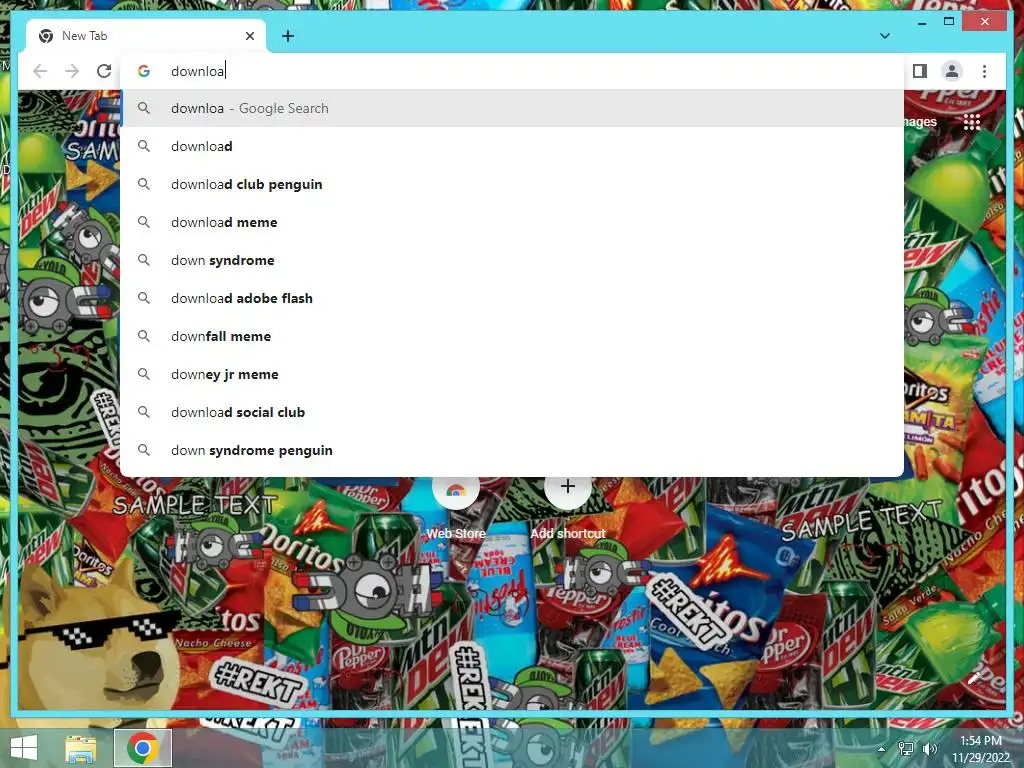Image resolution: width=1024 pixels, height=768 pixels.
Task: Select 'downloa - Google Search' suggestion
Action: (513, 108)
